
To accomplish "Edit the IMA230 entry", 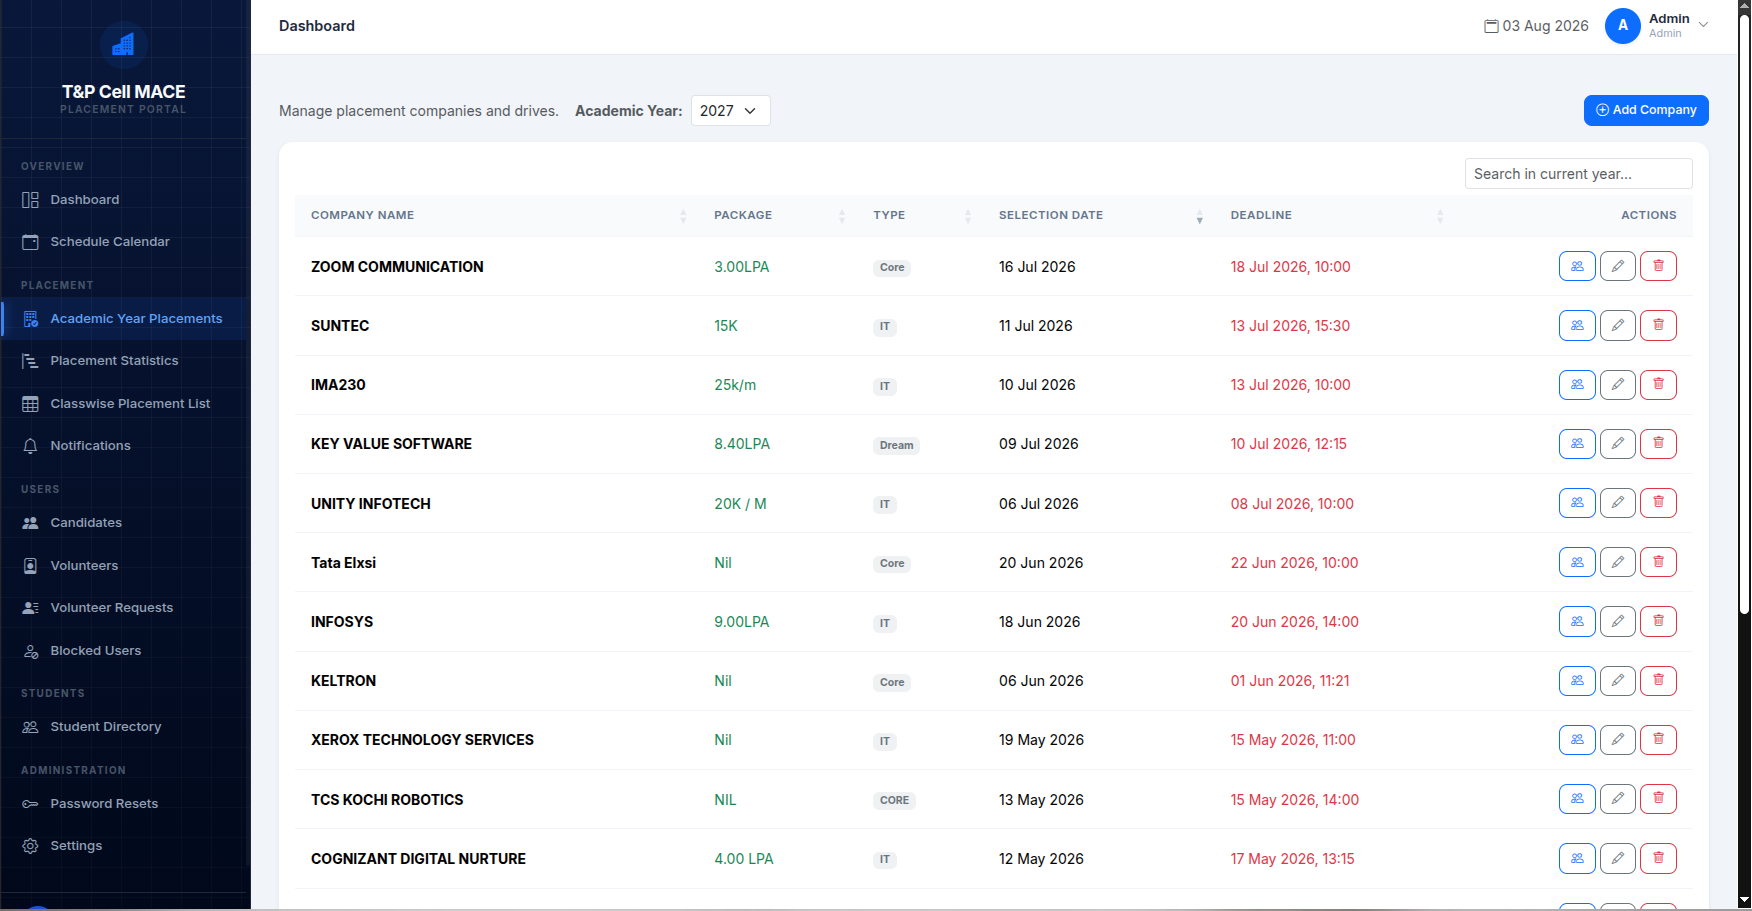I will pos(1618,384).
